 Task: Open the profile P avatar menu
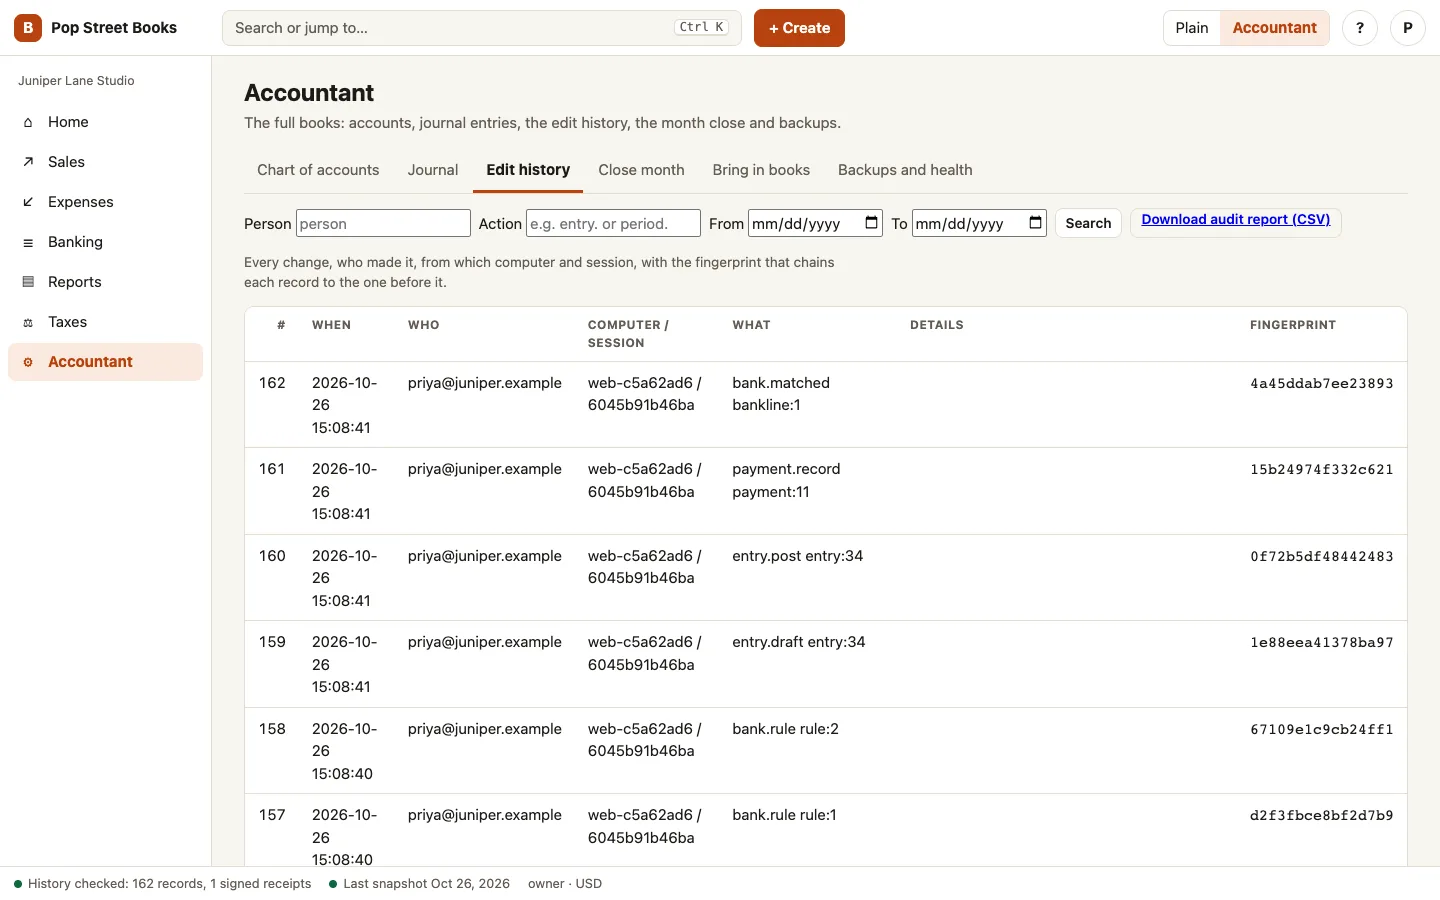(1408, 28)
